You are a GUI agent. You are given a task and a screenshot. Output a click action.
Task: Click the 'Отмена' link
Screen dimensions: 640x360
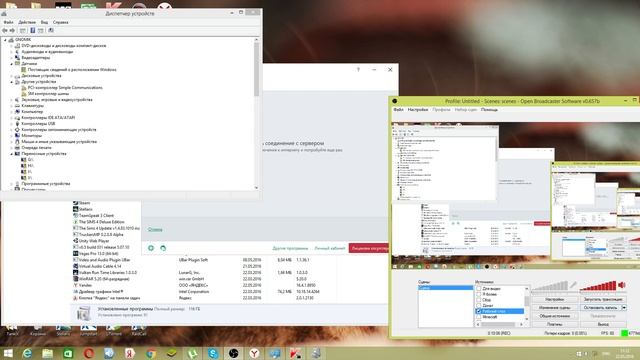click(x=155, y=230)
